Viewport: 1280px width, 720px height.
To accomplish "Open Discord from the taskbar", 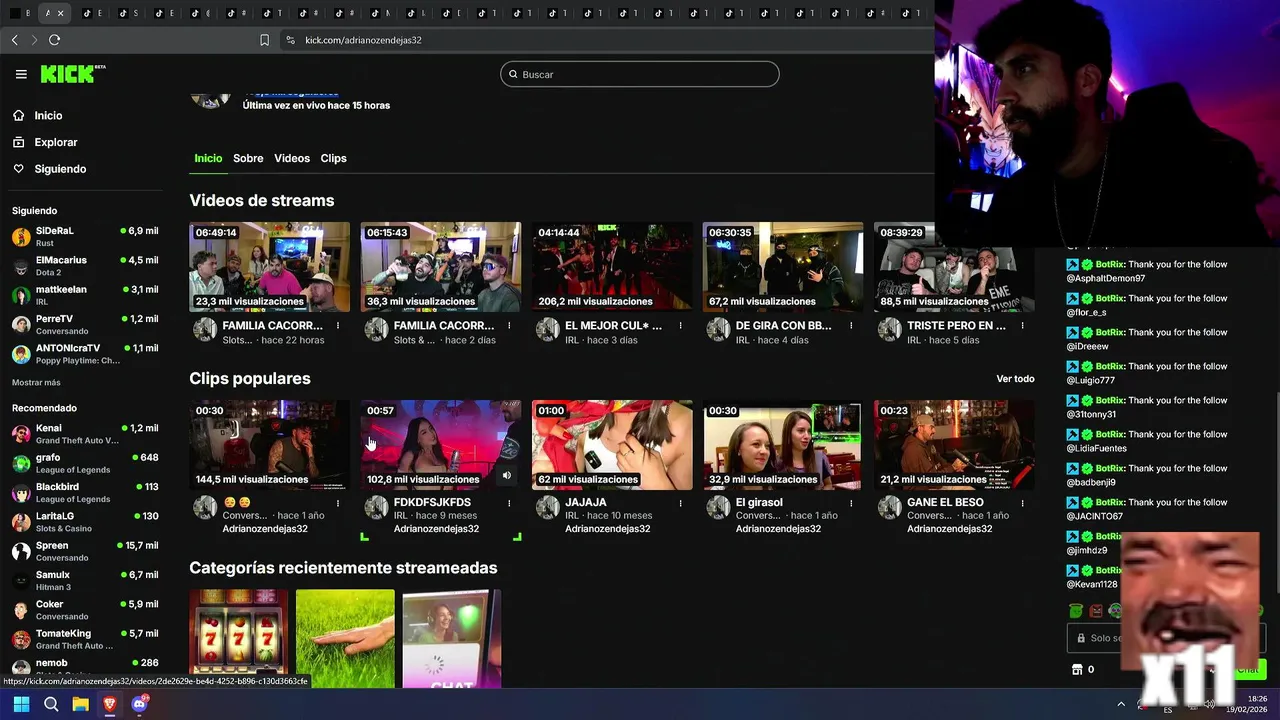I will pos(139,704).
